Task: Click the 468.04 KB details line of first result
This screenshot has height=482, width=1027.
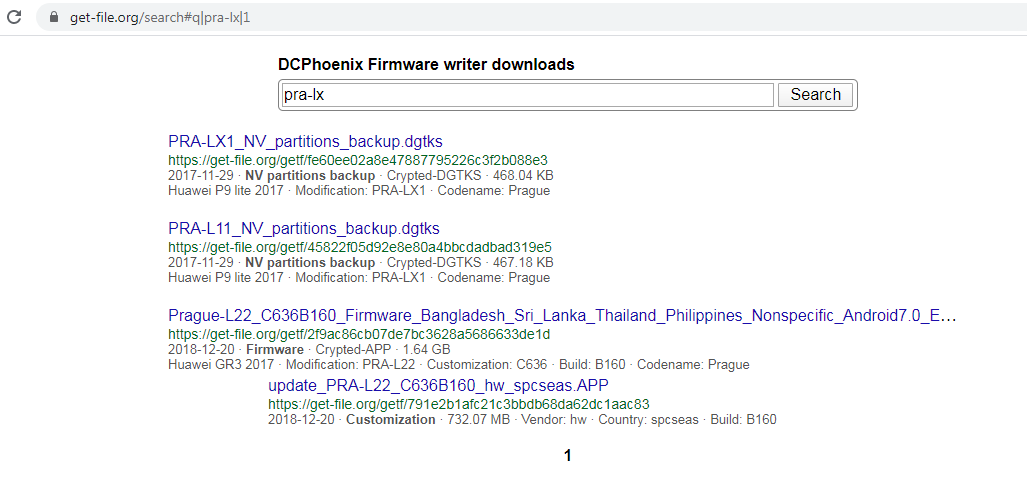Action: [361, 176]
